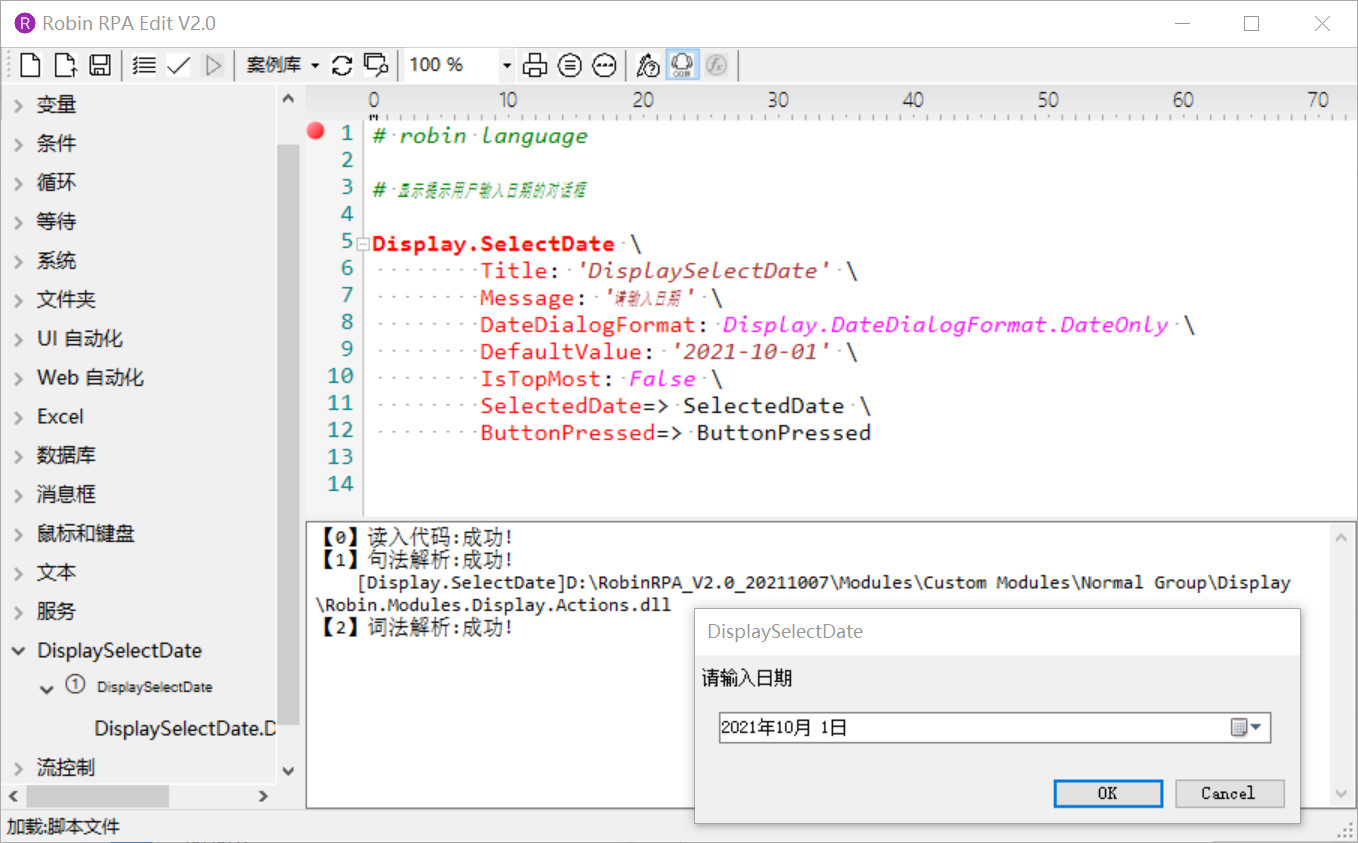1358x843 pixels.
Task: Collapse the DisplaySelectDate category
Action: (18, 651)
